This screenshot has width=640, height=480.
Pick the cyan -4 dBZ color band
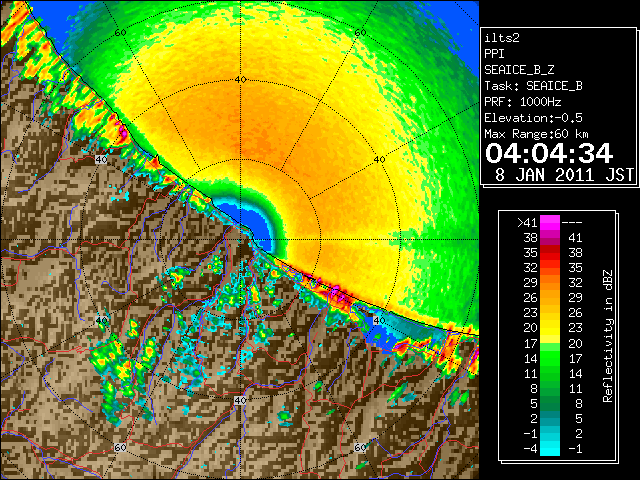[550, 449]
